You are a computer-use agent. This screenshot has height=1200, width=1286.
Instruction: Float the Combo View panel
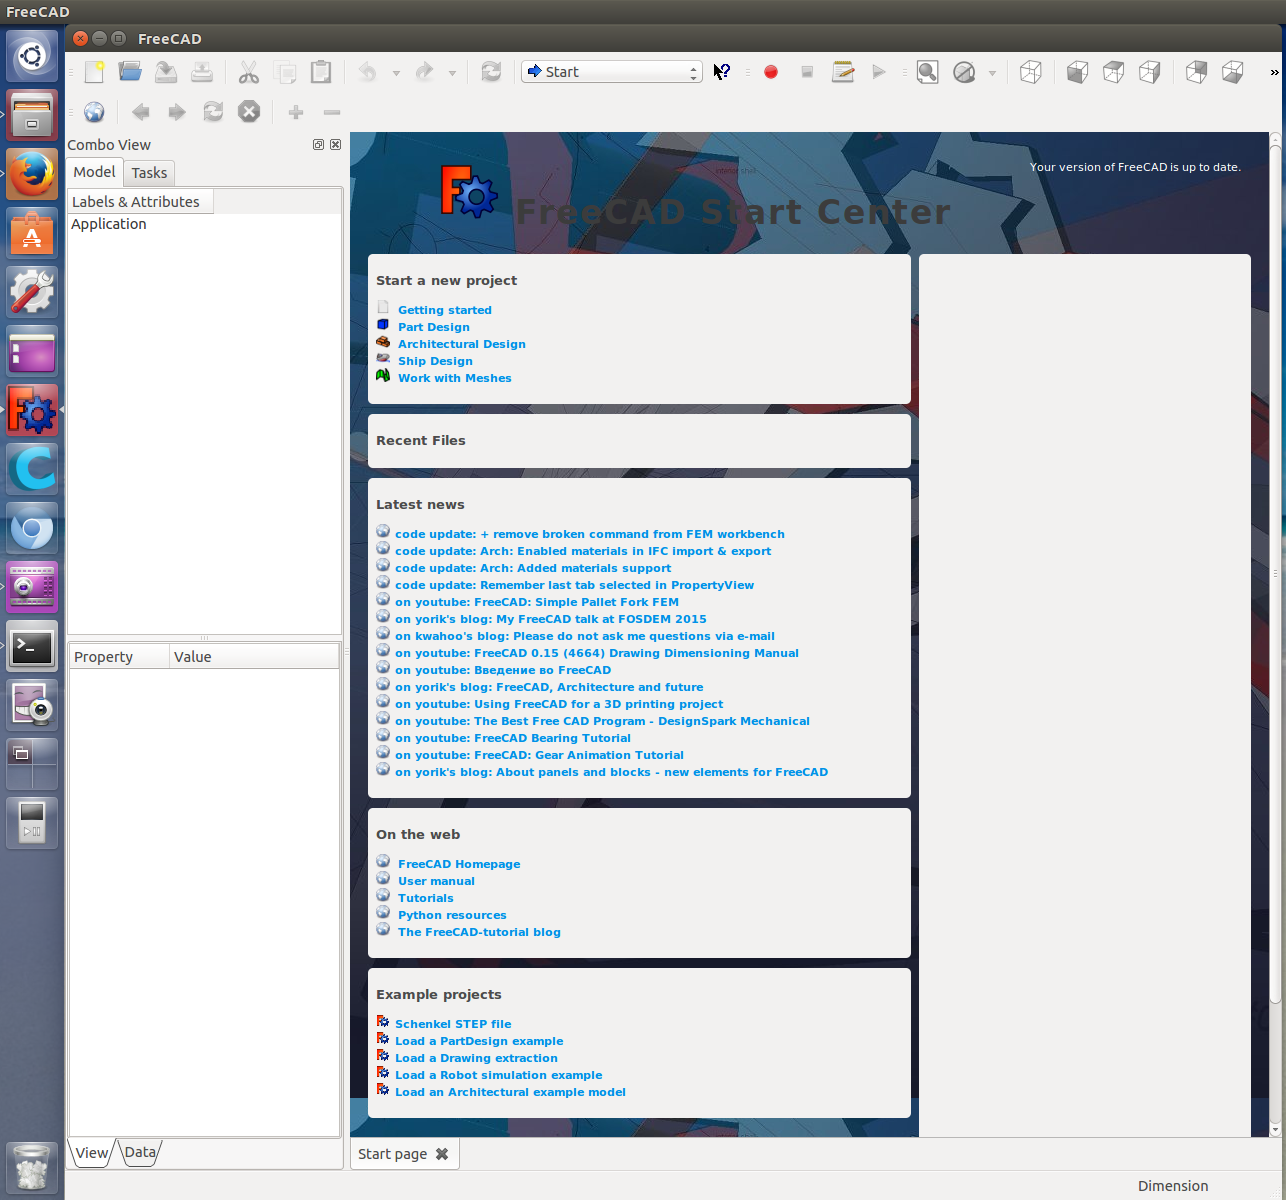pos(318,145)
